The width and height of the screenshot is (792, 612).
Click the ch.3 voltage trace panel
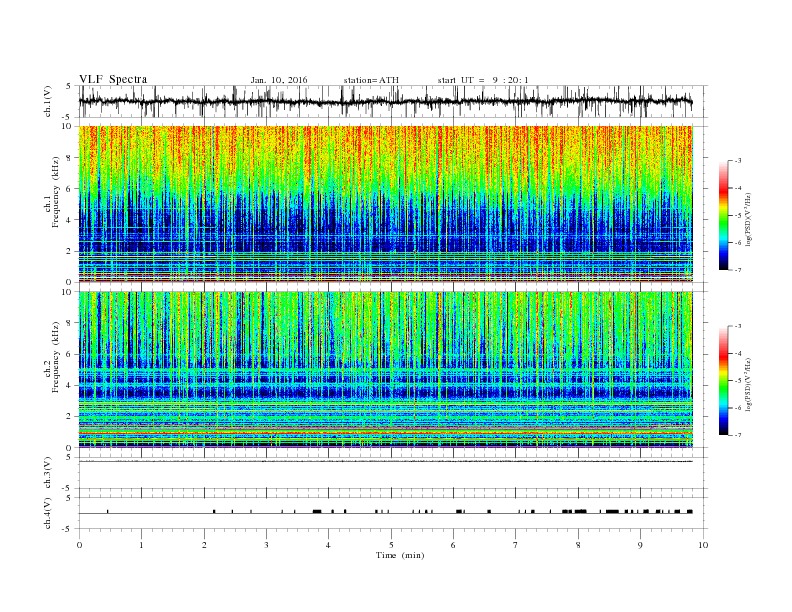coord(393,473)
